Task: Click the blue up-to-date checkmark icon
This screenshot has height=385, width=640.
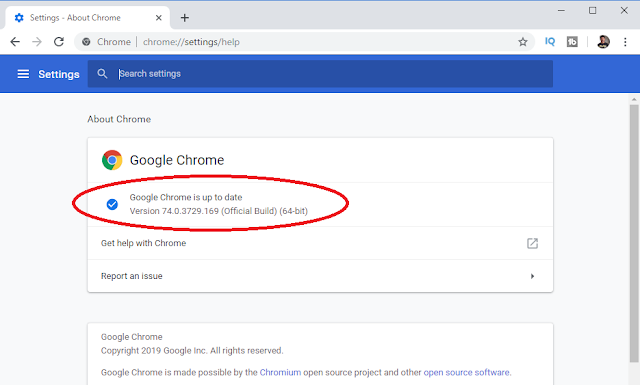Action: click(x=112, y=204)
